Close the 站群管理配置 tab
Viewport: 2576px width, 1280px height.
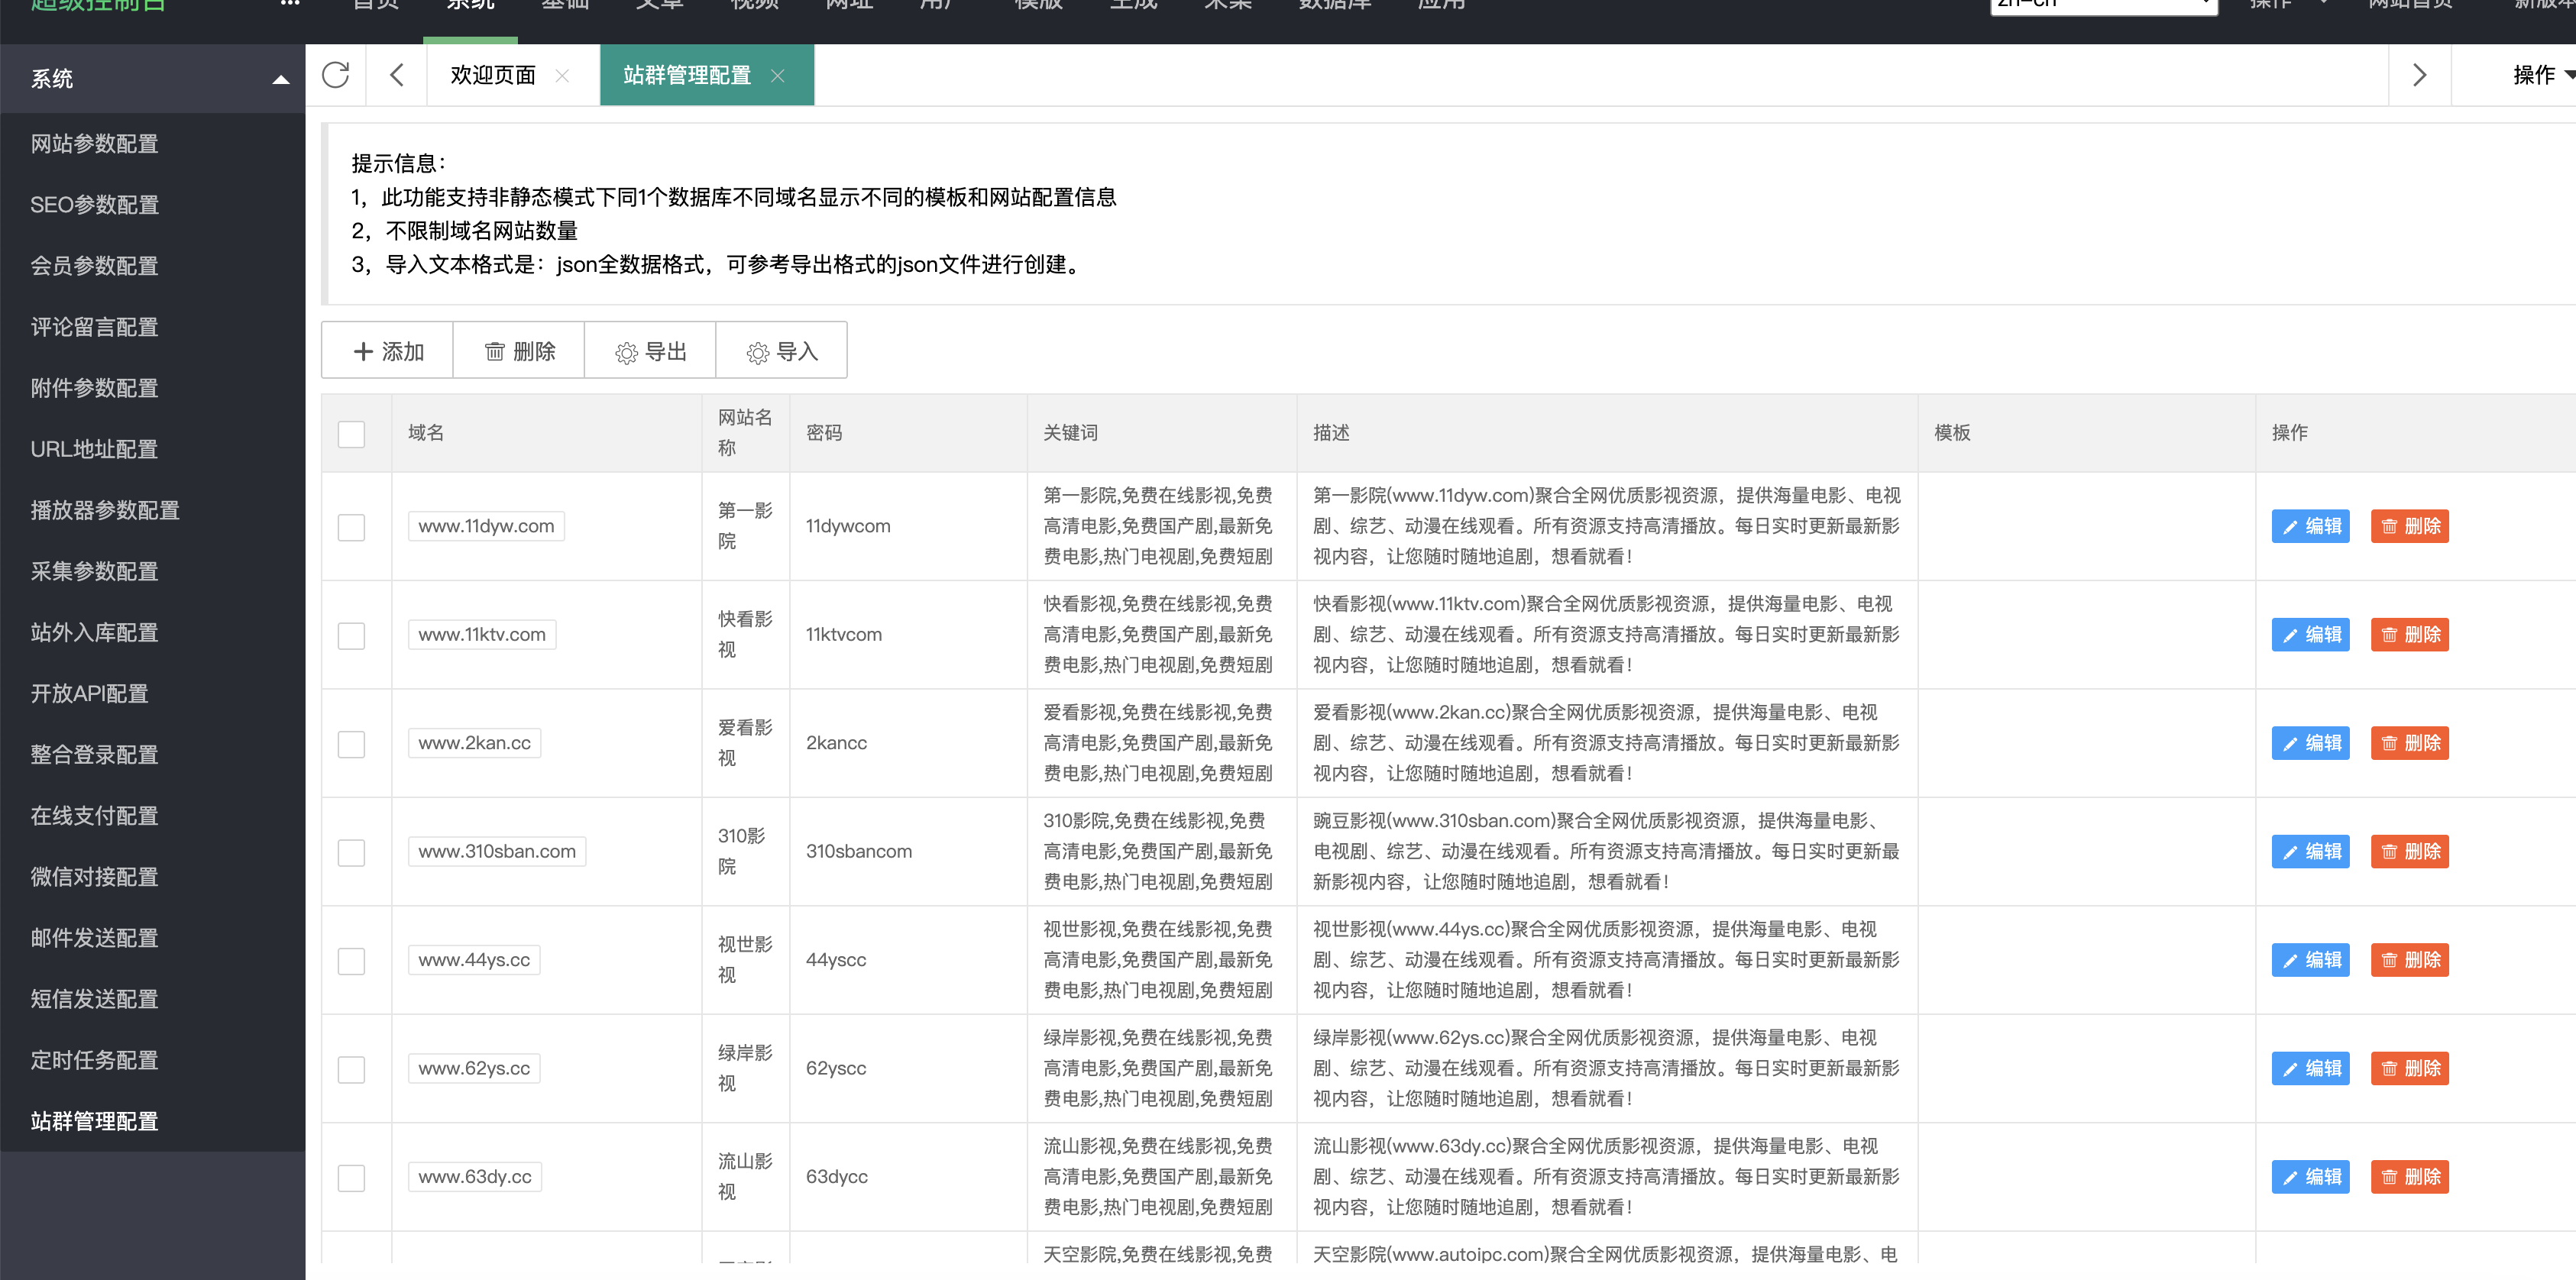(777, 76)
